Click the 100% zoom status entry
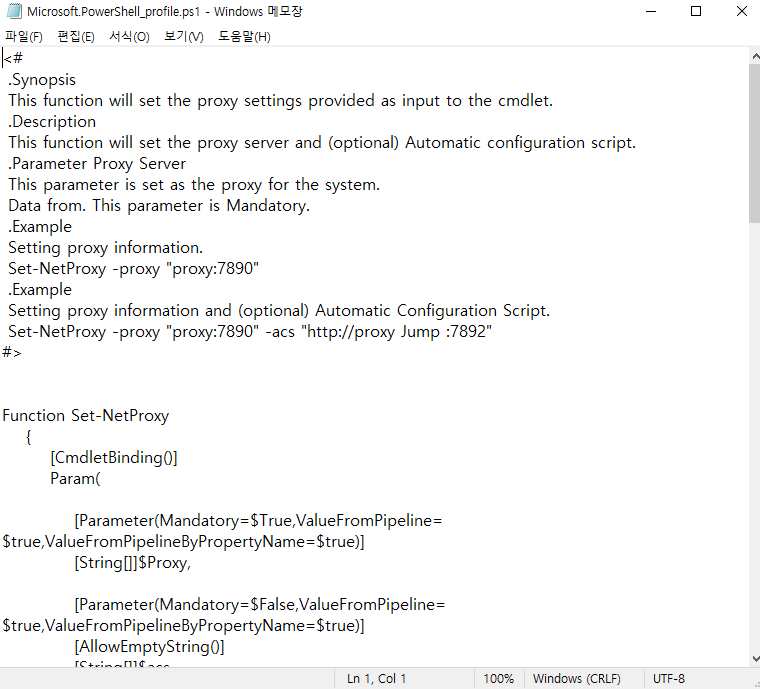The image size is (760, 689). 498,678
